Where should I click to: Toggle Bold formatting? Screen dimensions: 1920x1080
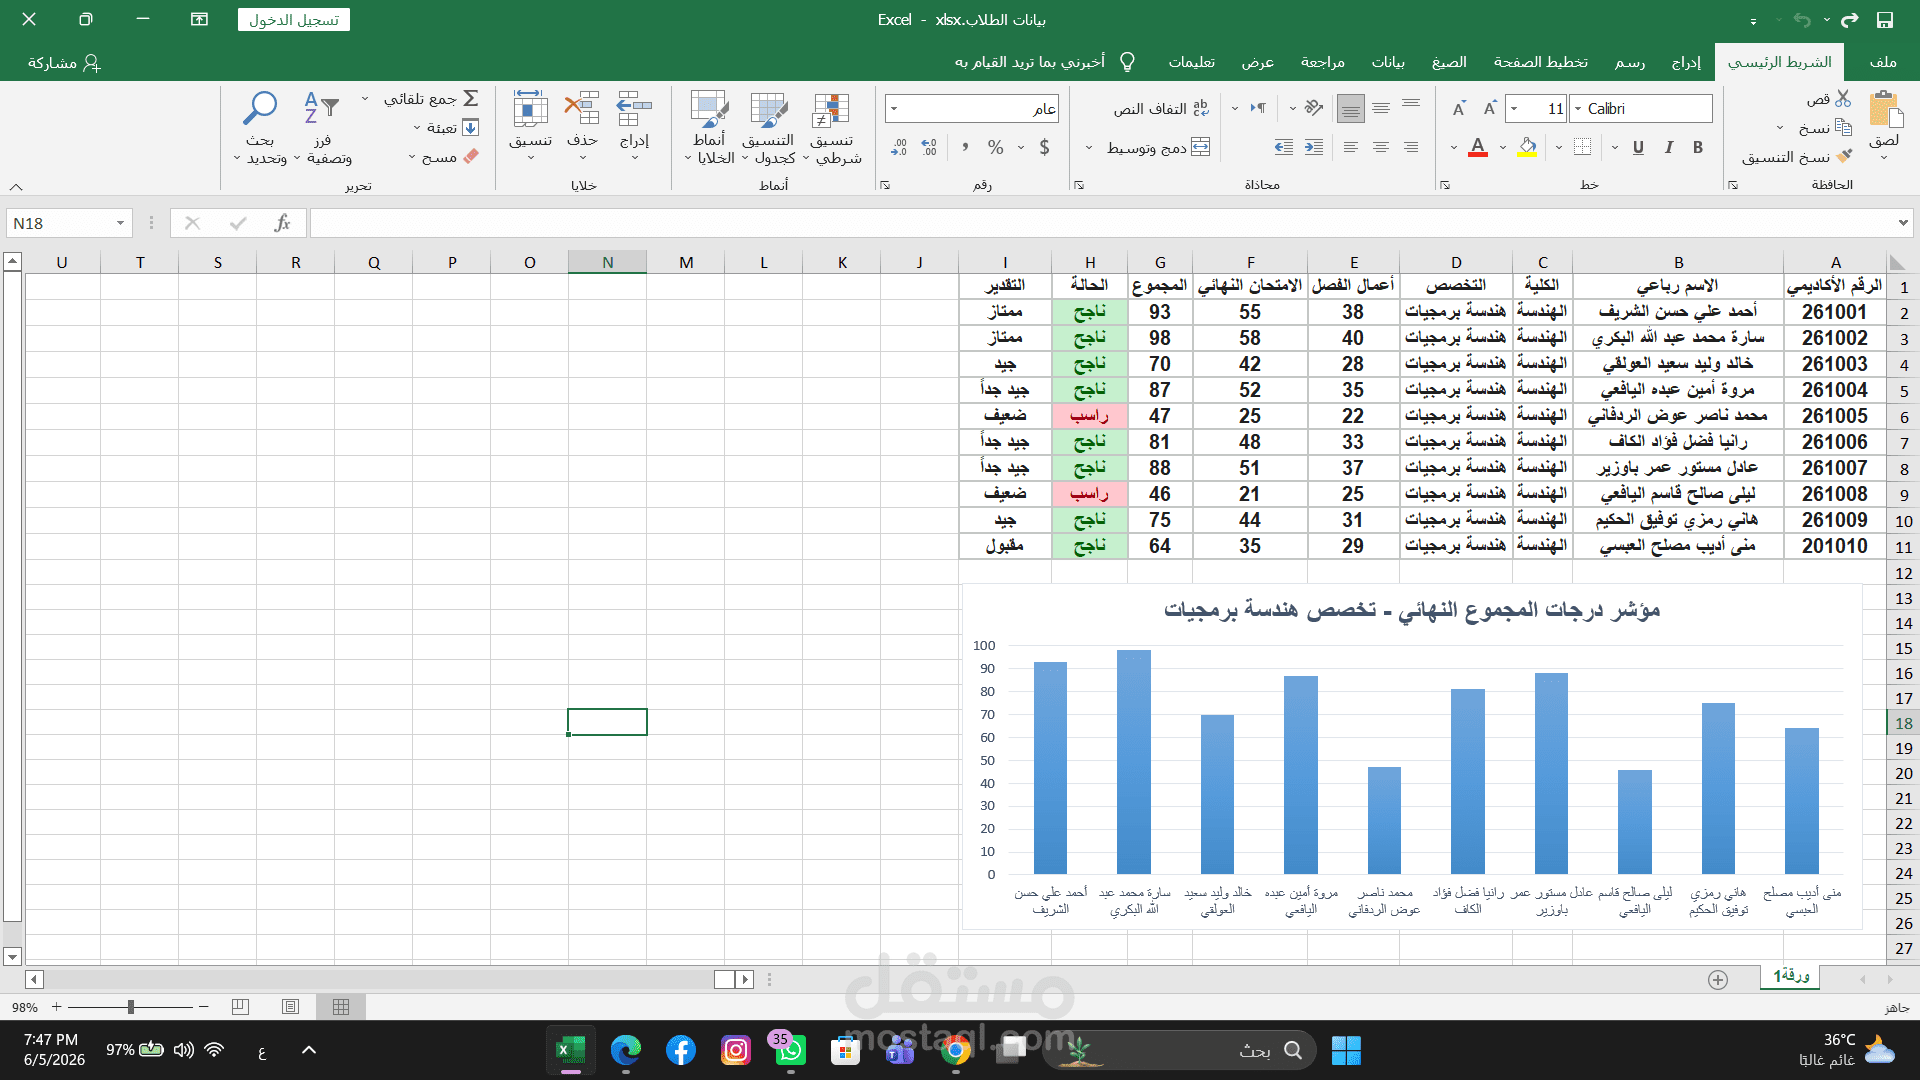coord(1698,147)
